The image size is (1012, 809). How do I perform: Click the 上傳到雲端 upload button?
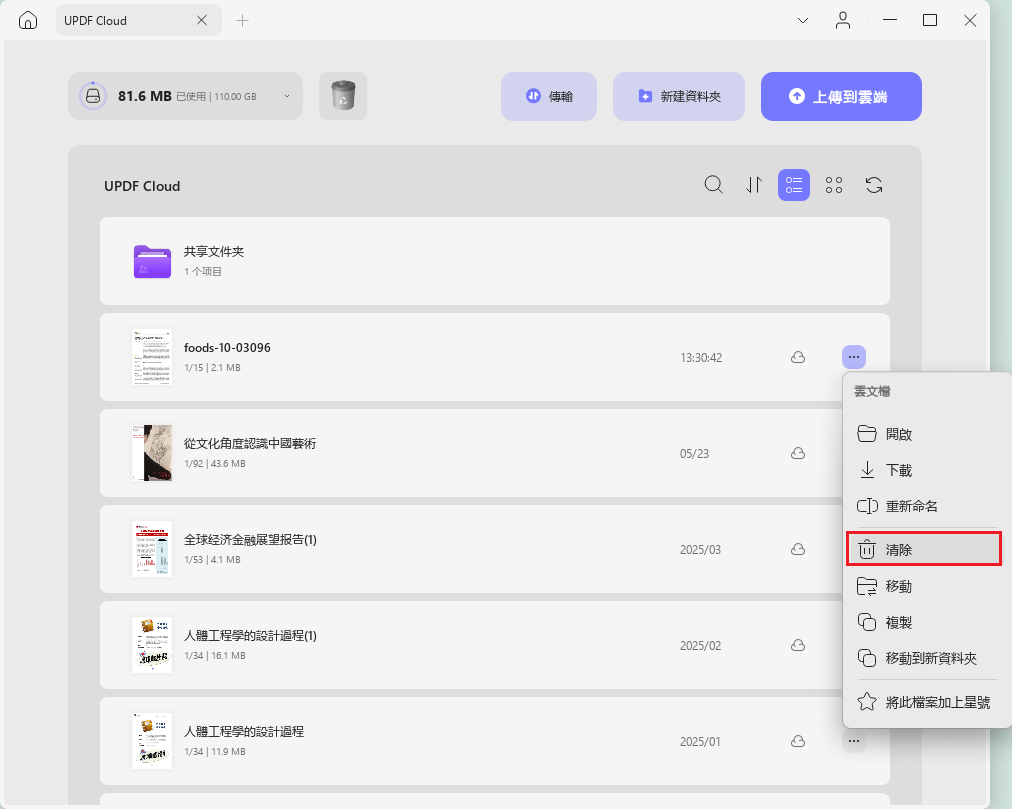841,96
